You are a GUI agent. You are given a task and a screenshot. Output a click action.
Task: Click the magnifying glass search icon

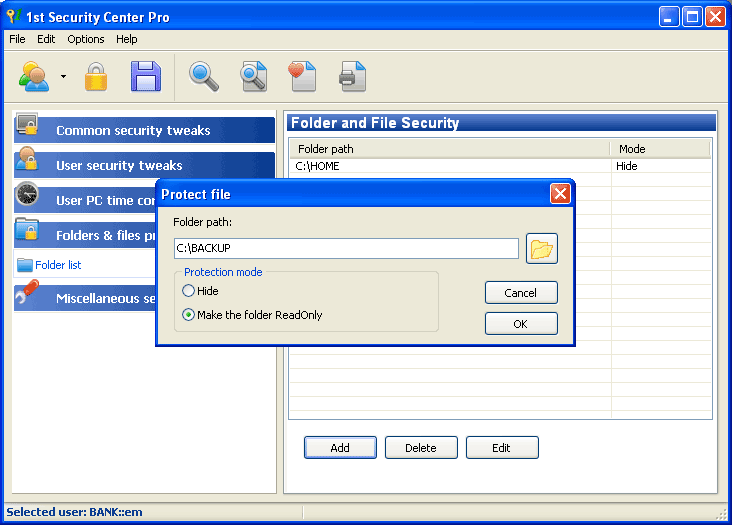[x=204, y=77]
